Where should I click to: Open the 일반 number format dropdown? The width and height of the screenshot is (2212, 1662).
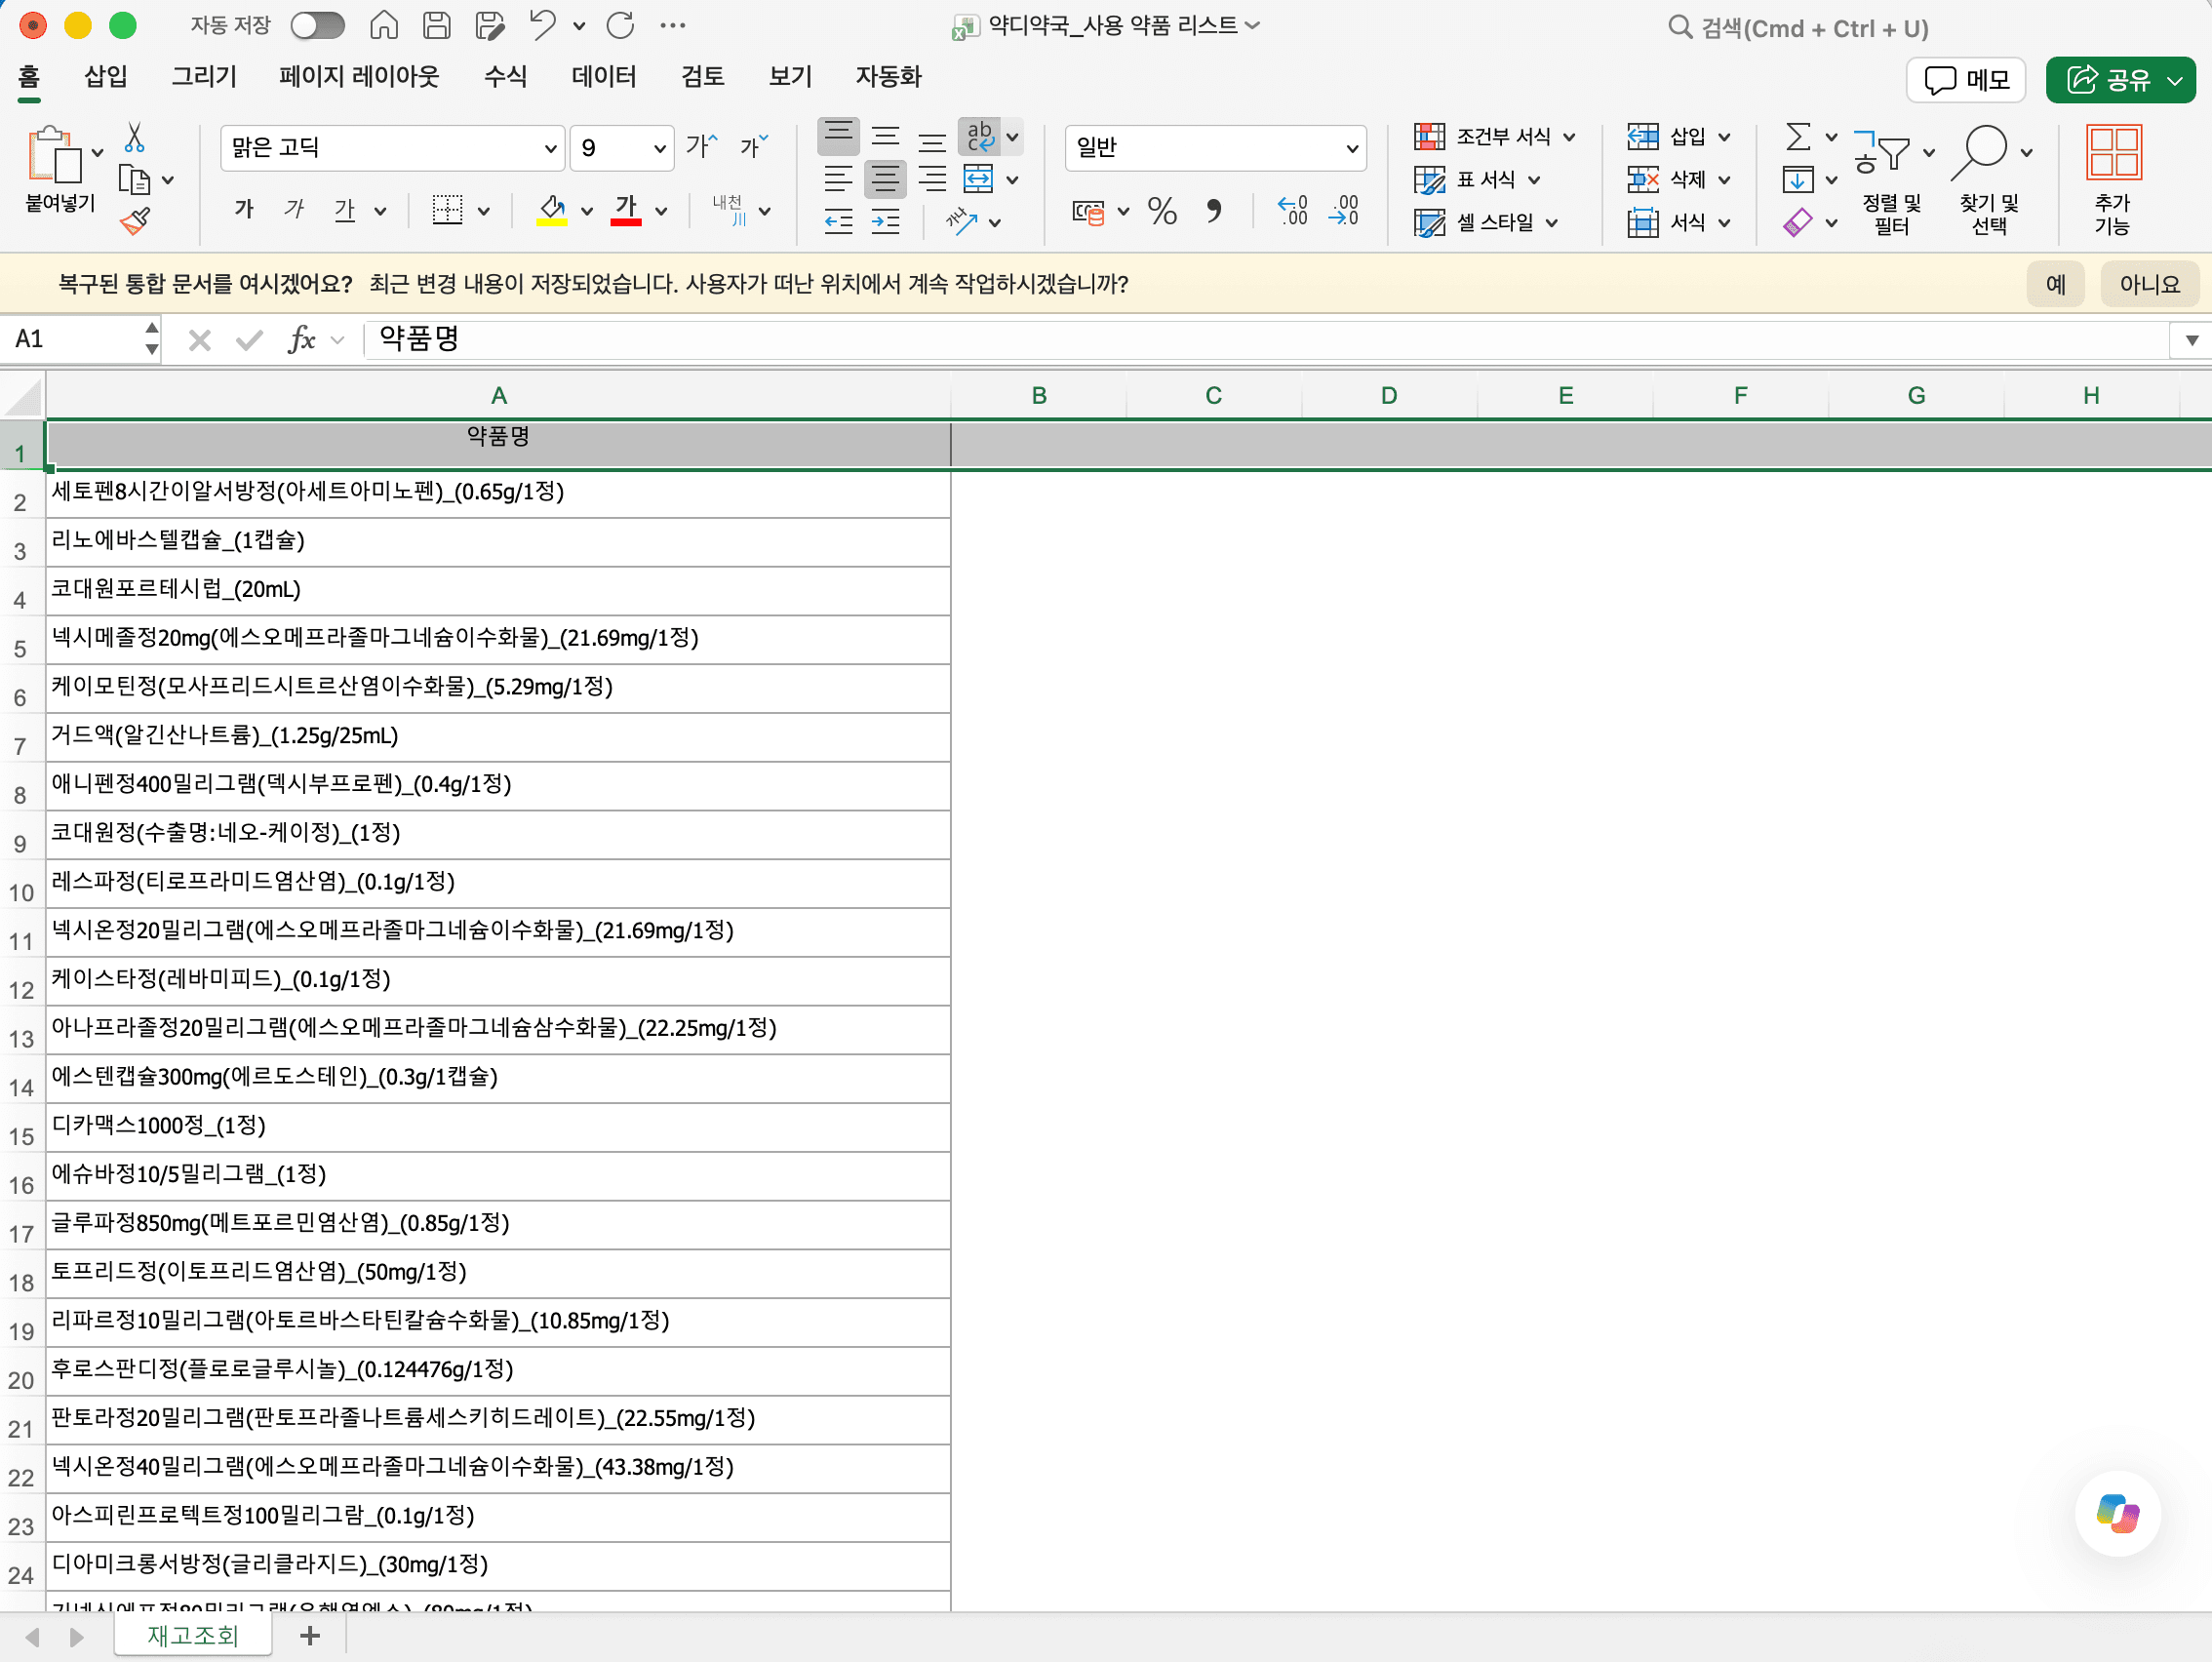point(1352,148)
